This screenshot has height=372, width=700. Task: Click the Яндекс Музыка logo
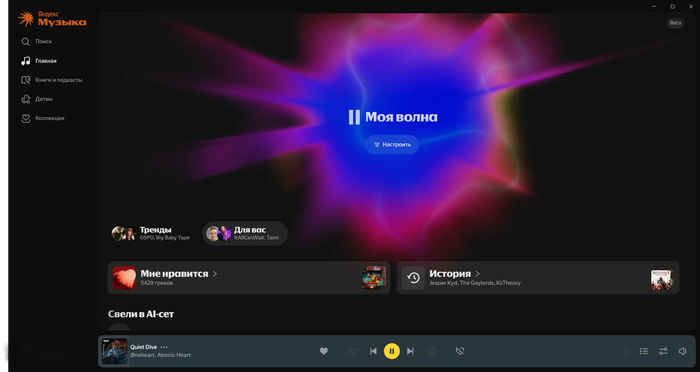[52, 19]
